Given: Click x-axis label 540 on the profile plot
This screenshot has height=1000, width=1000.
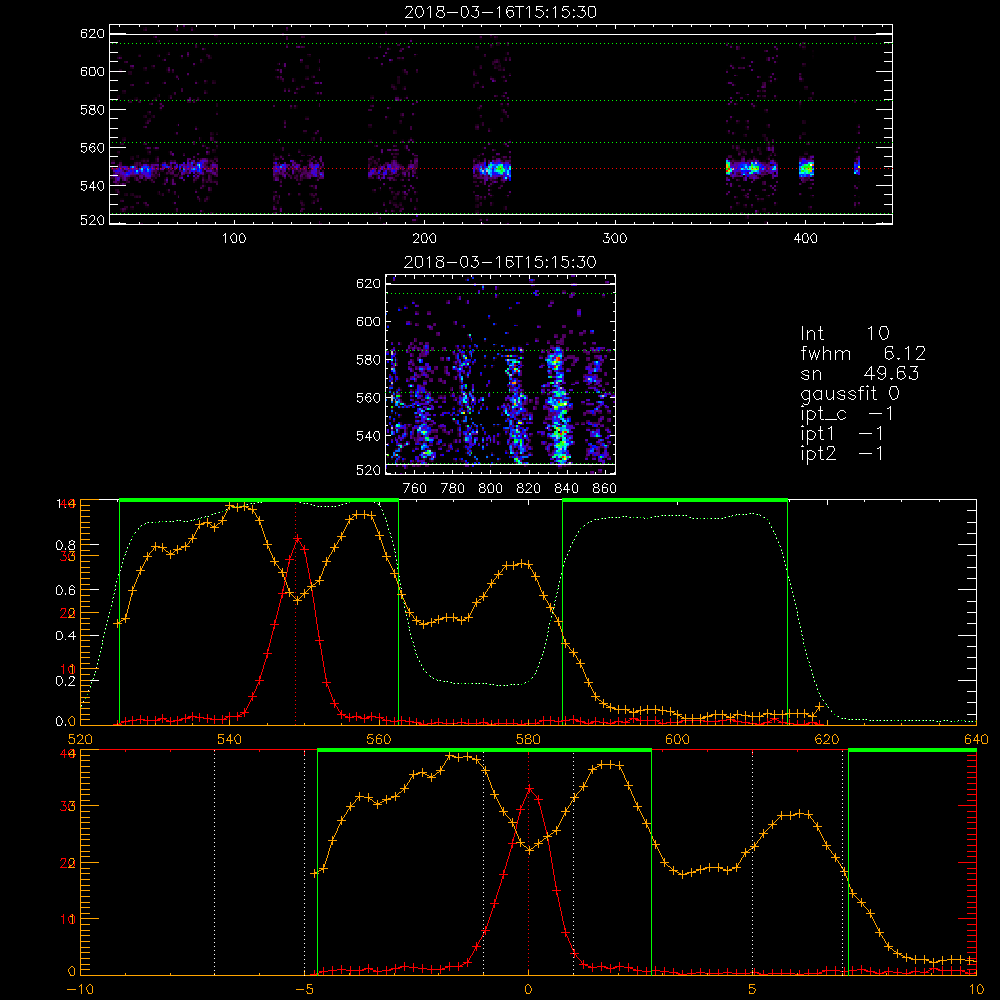Looking at the screenshot, I should tap(230, 739).
